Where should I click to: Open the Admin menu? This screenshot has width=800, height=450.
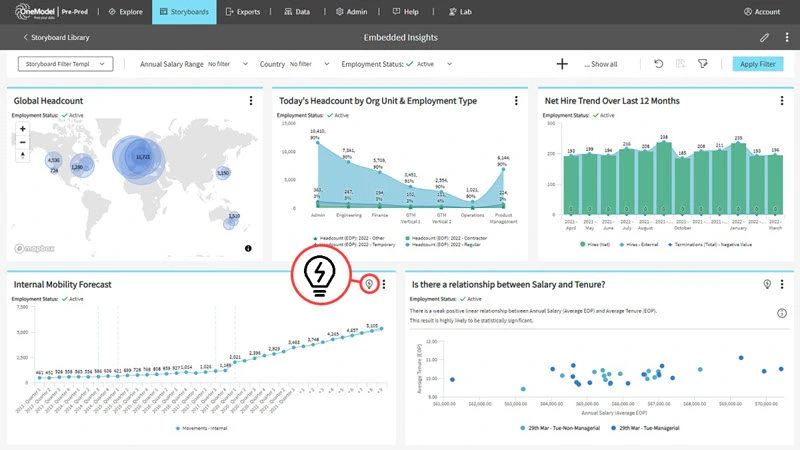coord(352,12)
